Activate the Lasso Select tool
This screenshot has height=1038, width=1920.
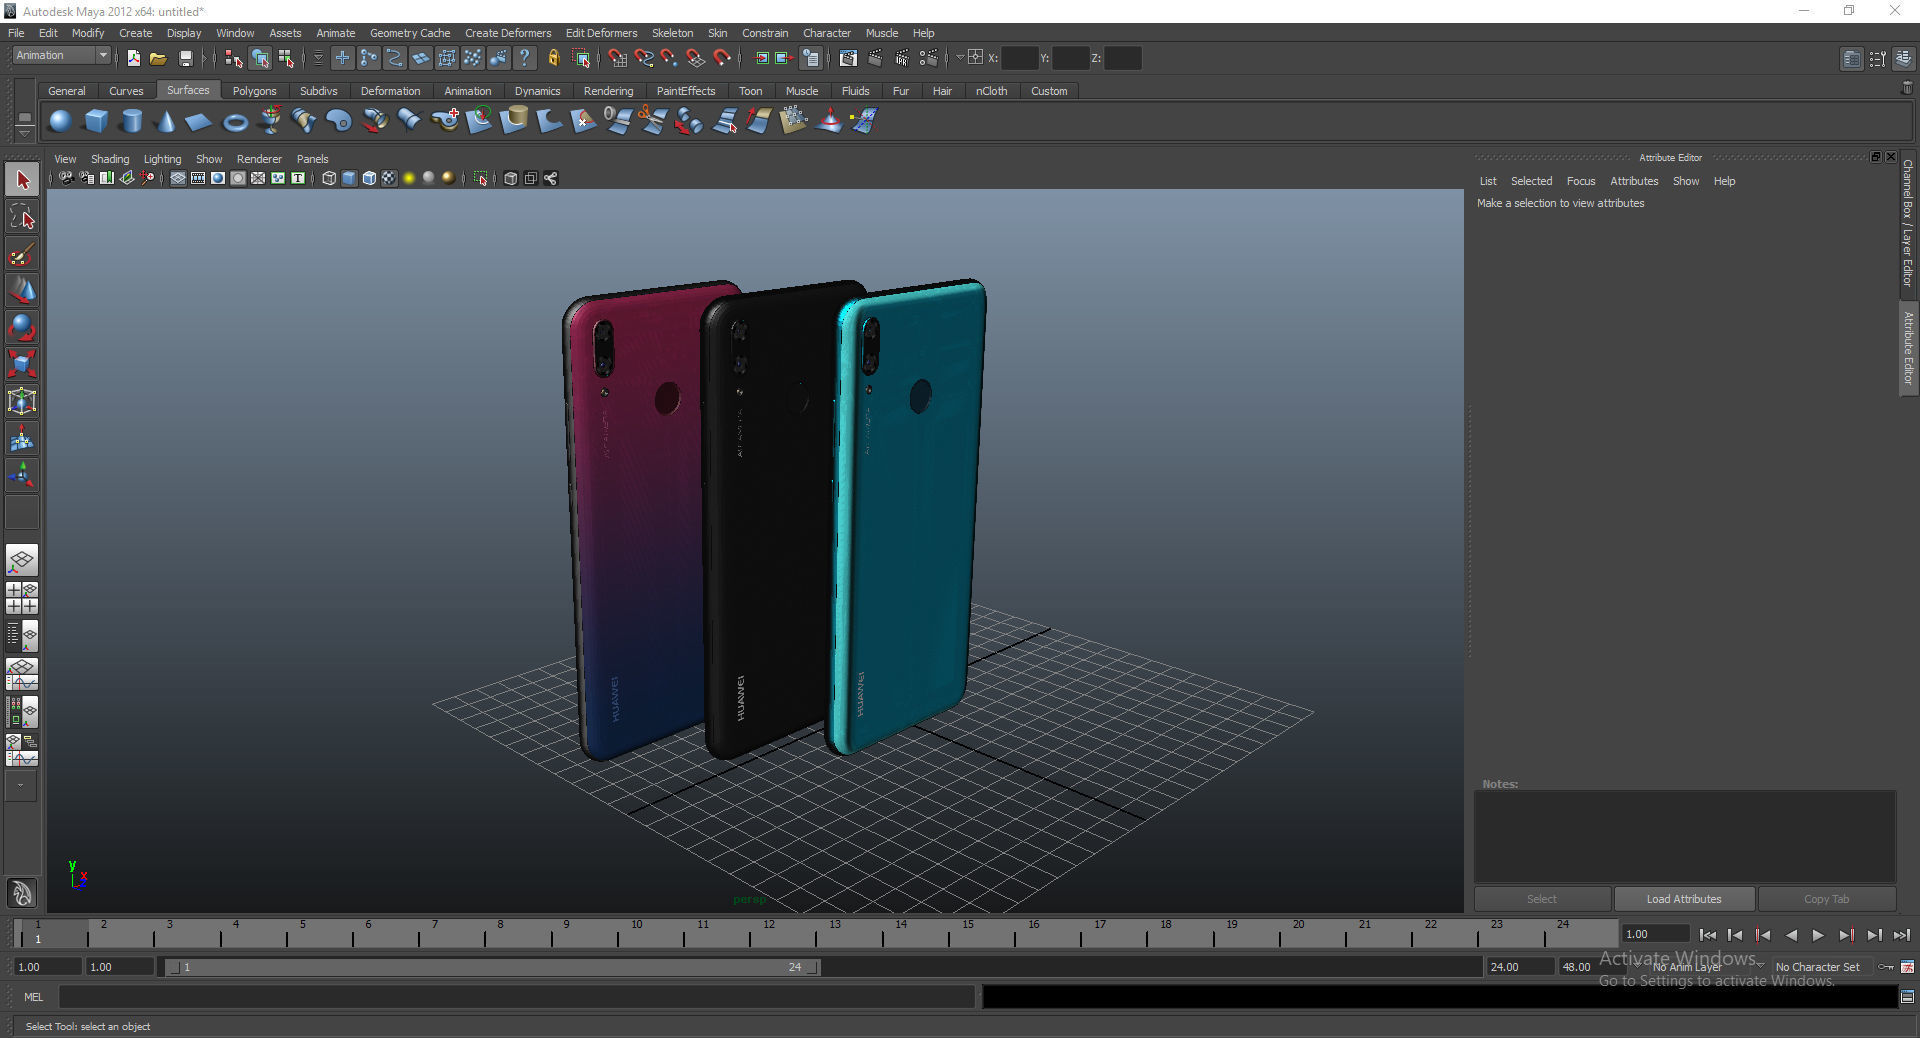click(22, 217)
